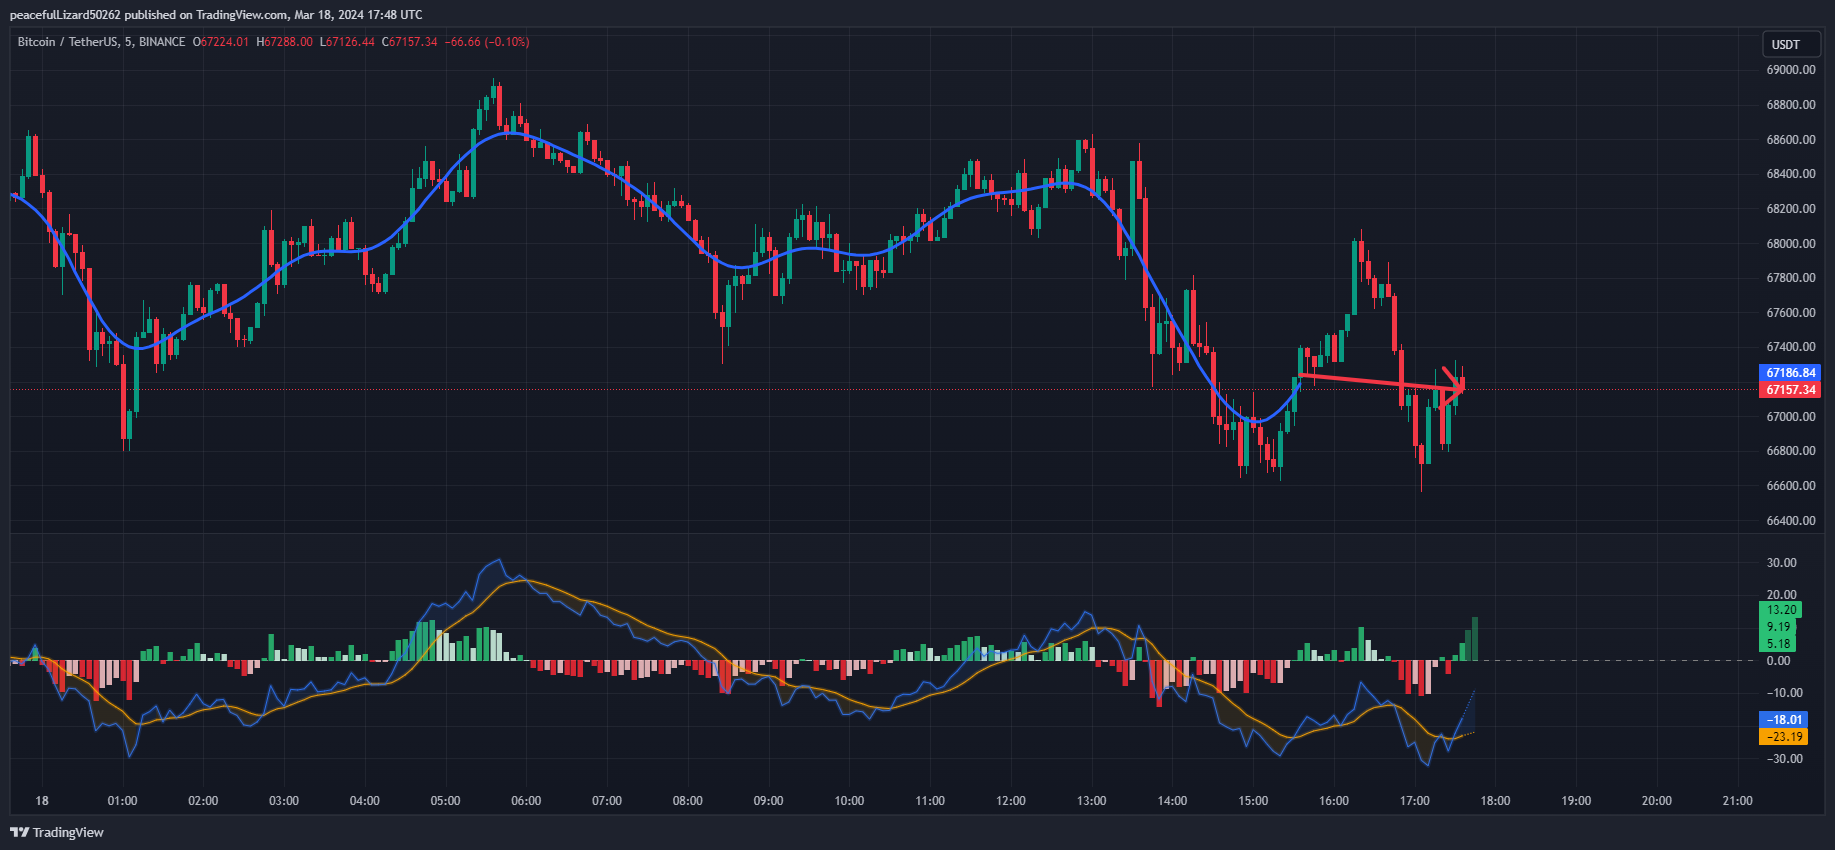1835x850 pixels.
Task: Click the high value H67288.00
Action: coord(285,42)
